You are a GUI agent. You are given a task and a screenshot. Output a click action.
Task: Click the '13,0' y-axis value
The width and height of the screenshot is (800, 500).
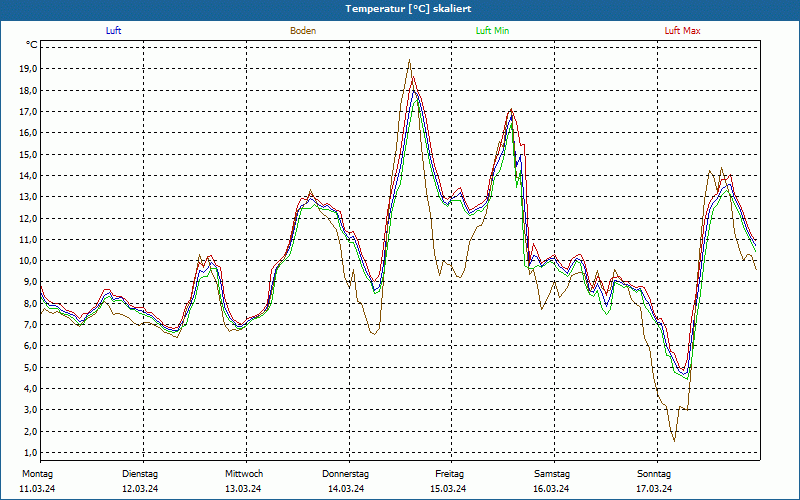[x=28, y=197]
